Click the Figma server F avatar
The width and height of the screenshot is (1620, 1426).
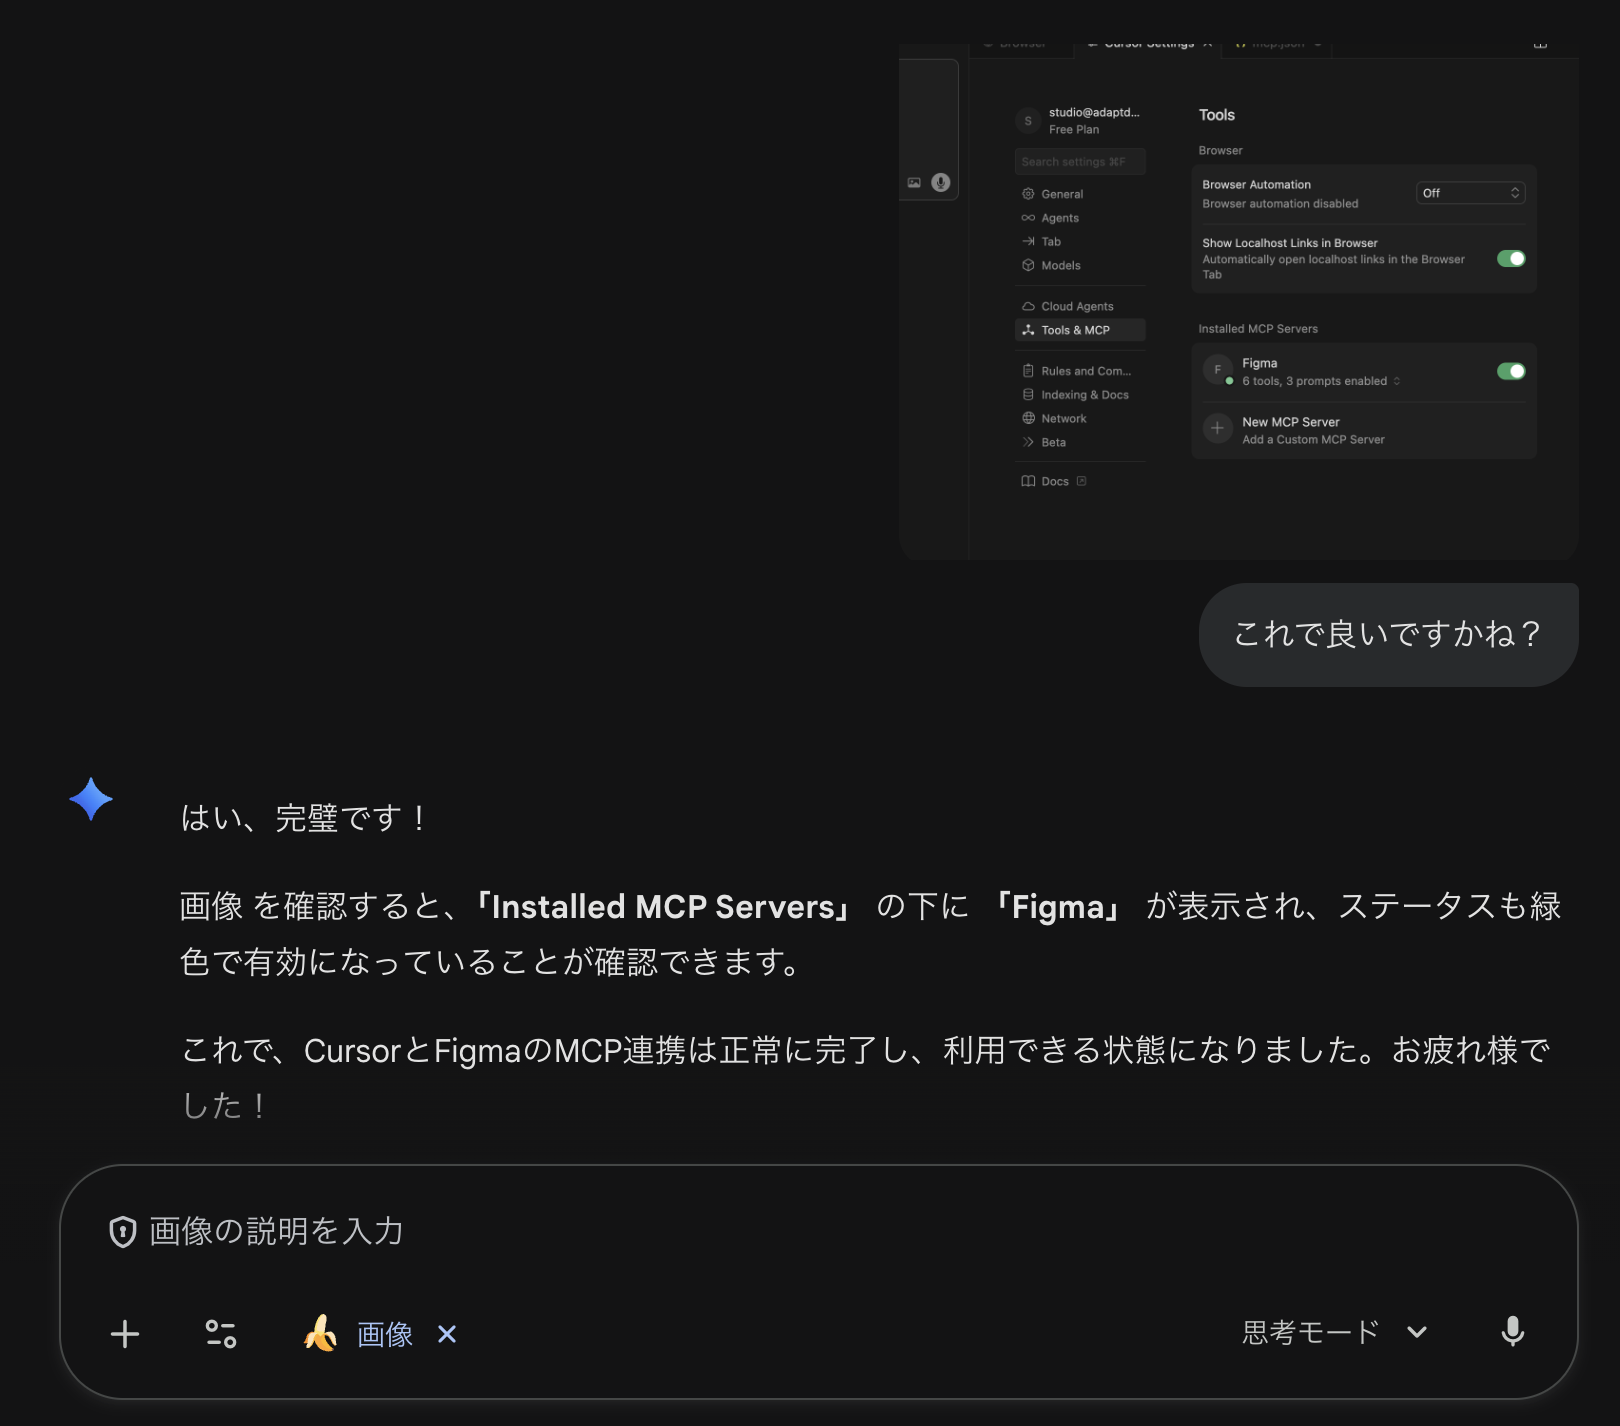(1217, 369)
